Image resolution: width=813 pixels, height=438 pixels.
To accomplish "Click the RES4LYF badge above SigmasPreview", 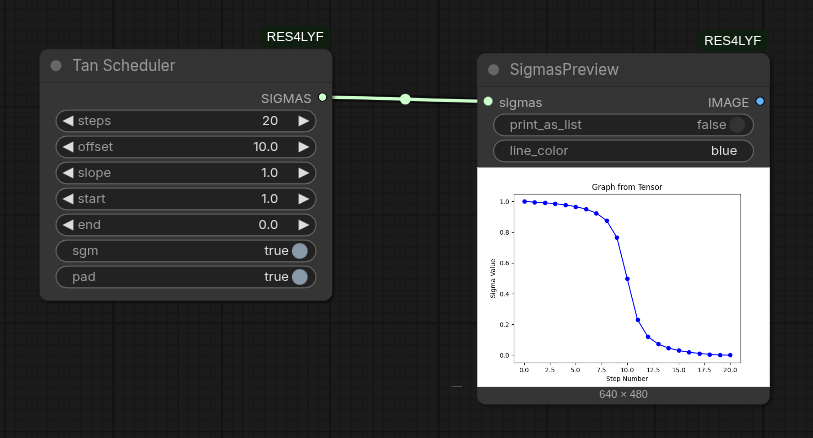I will point(733,40).
